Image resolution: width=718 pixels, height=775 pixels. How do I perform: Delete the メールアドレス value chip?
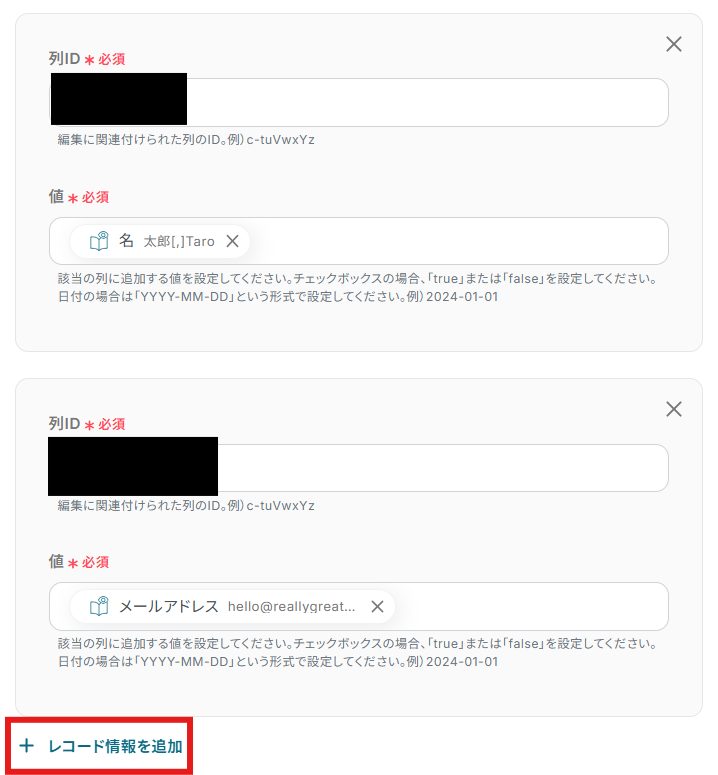point(377,606)
